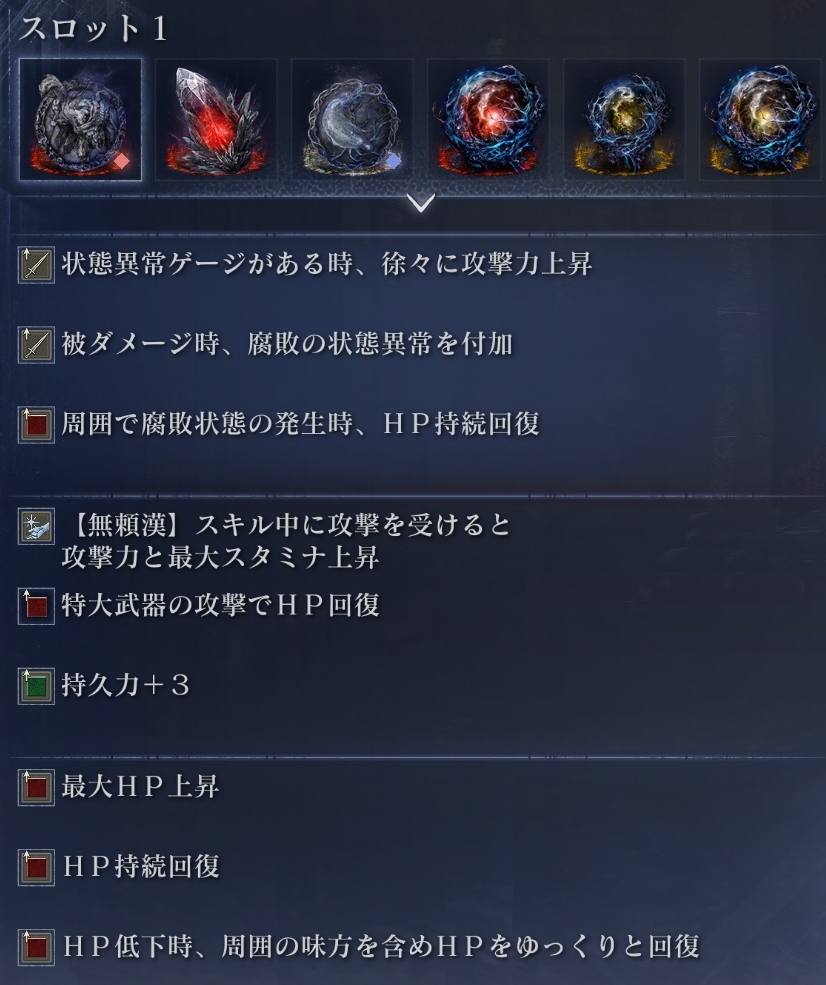
Task: Select the gray chained orb relic with blue gem
Action: pos(352,120)
